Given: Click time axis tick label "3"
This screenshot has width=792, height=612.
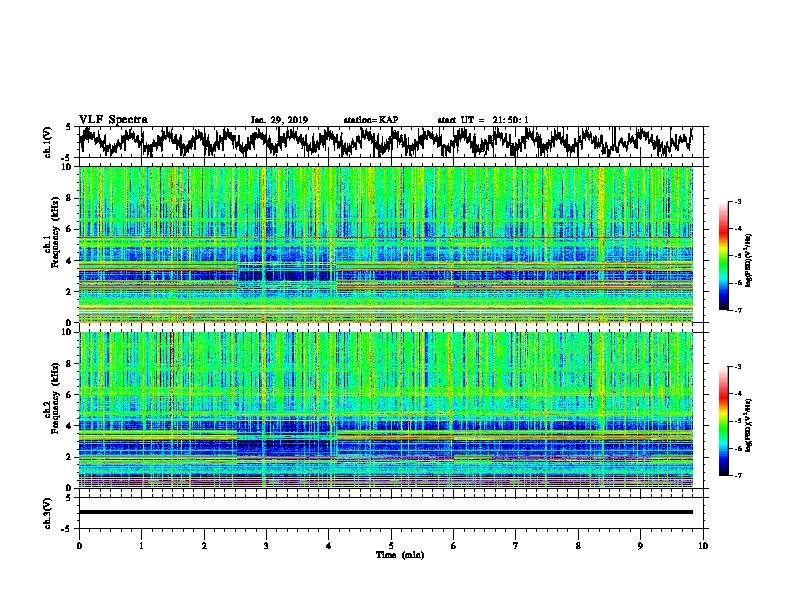Looking at the screenshot, I should [266, 546].
